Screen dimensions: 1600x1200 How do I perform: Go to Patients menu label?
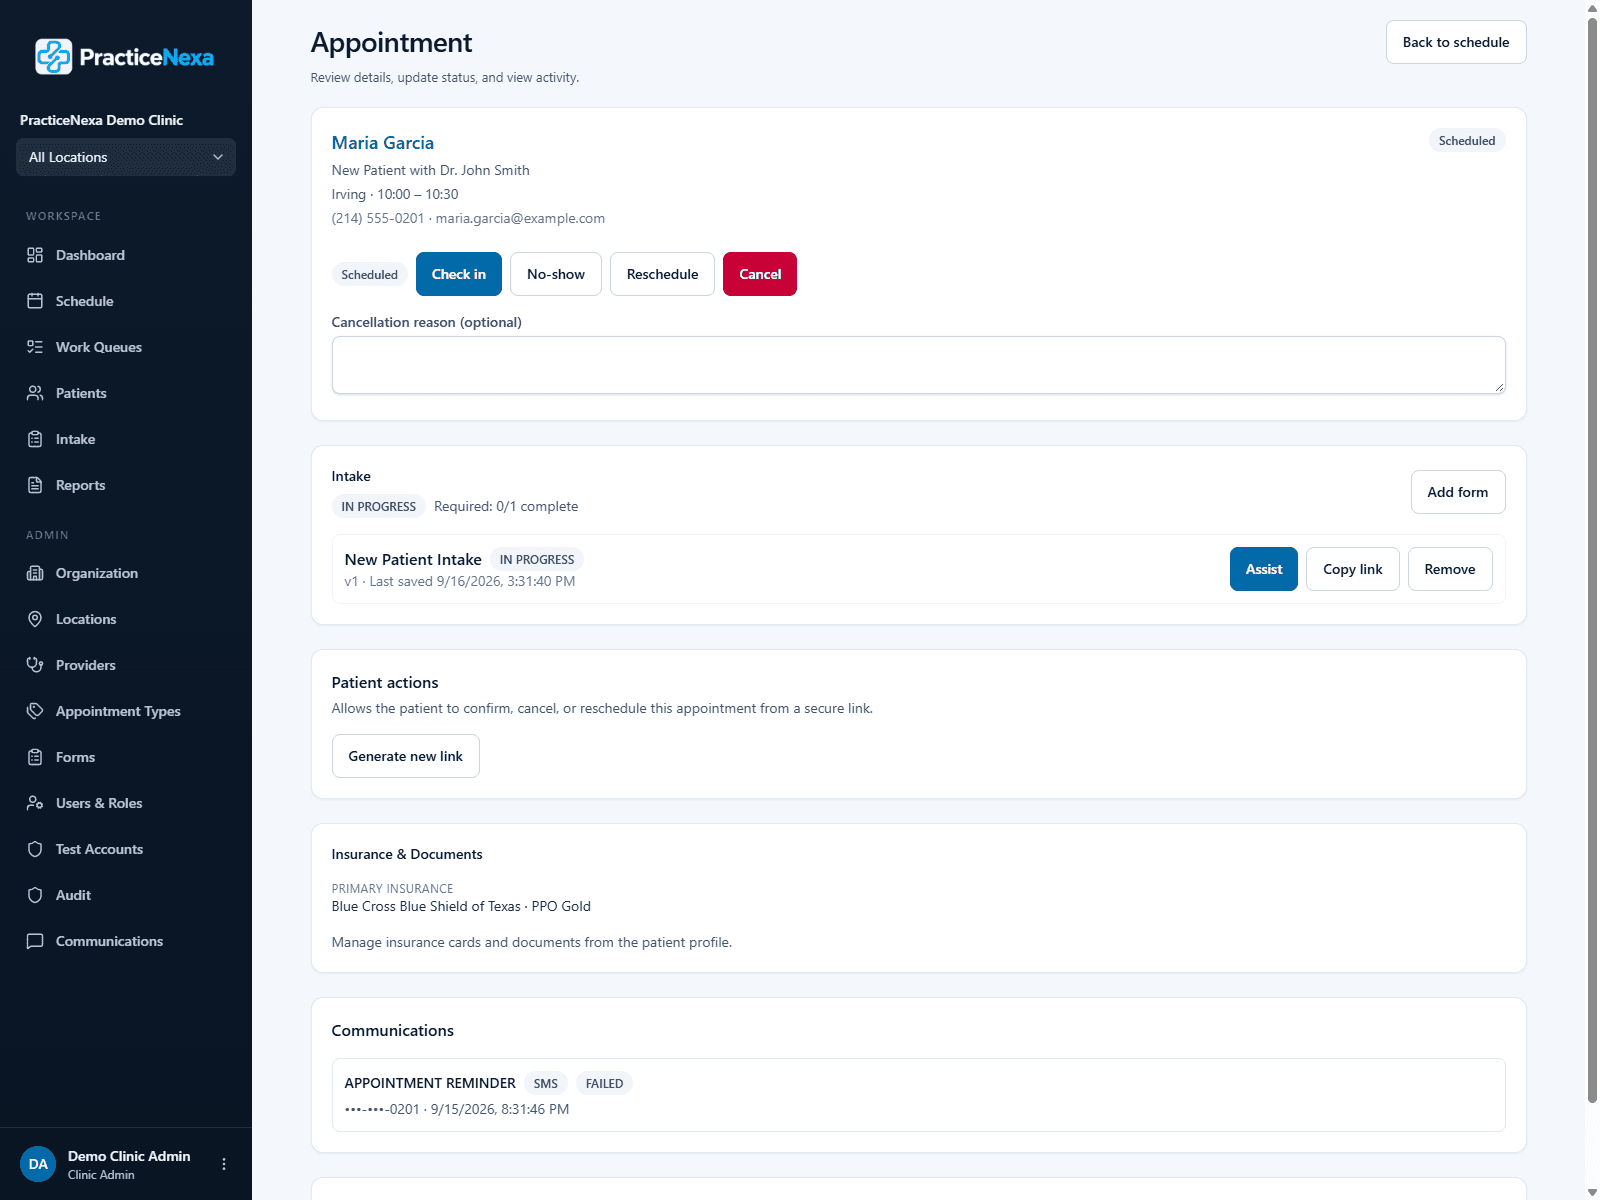tap(81, 393)
